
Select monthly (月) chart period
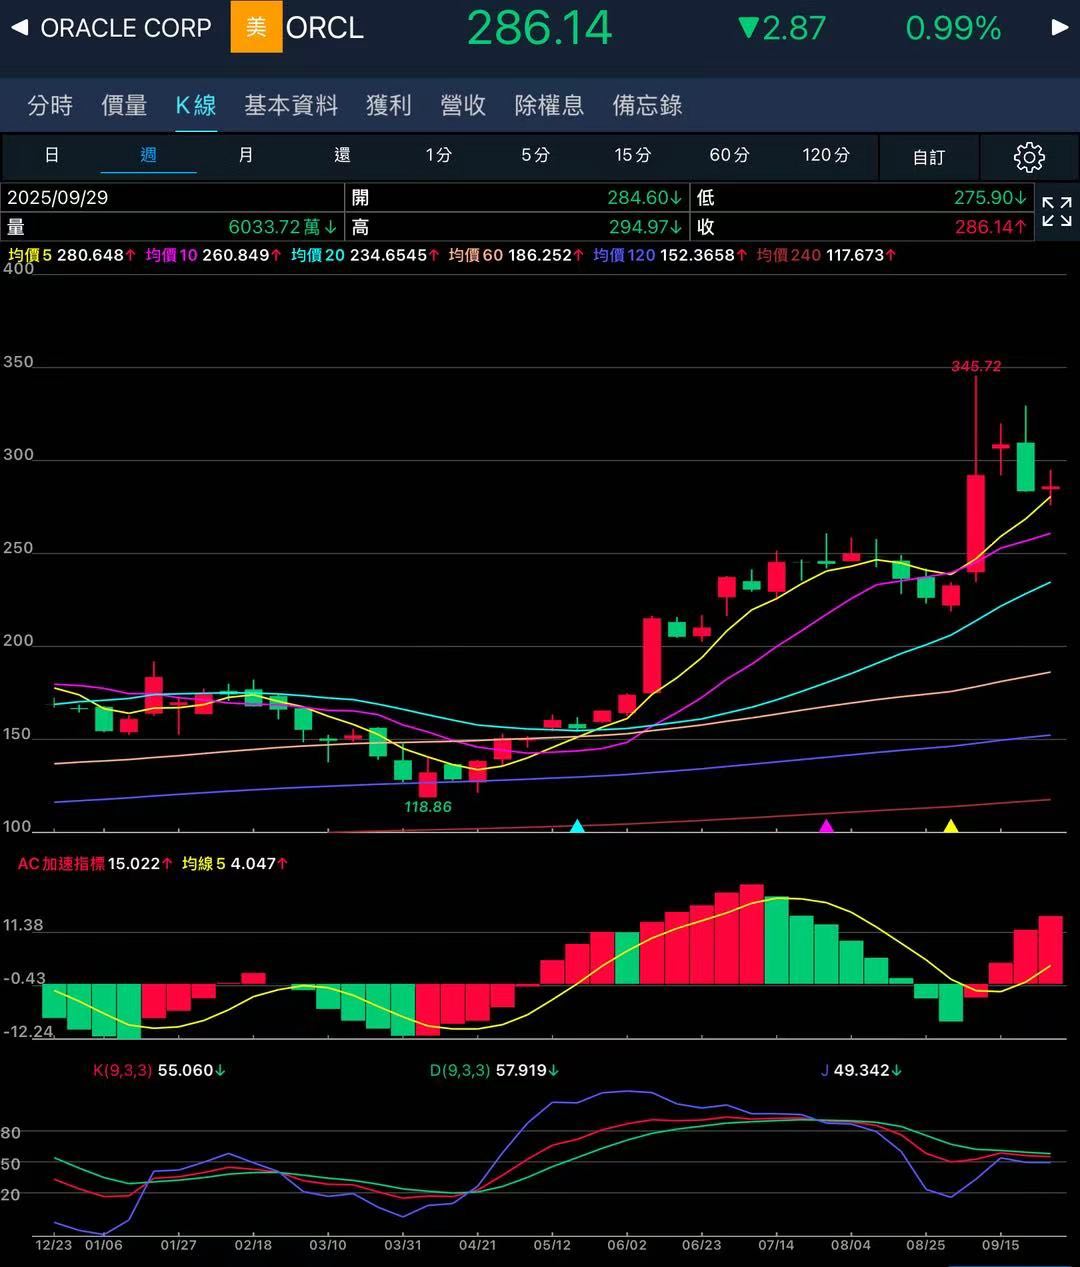tap(246, 155)
